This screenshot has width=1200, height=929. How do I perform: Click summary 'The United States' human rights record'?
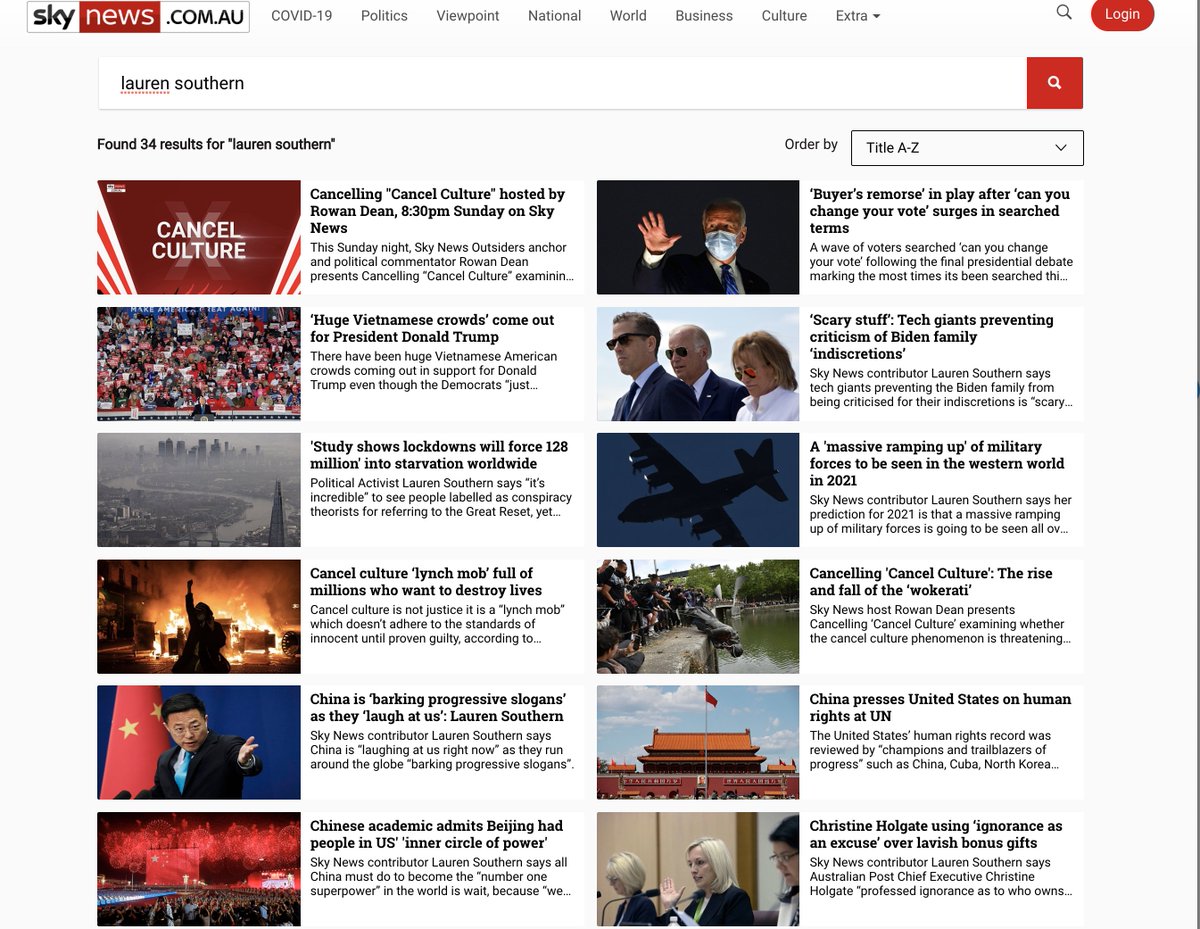coord(934,749)
